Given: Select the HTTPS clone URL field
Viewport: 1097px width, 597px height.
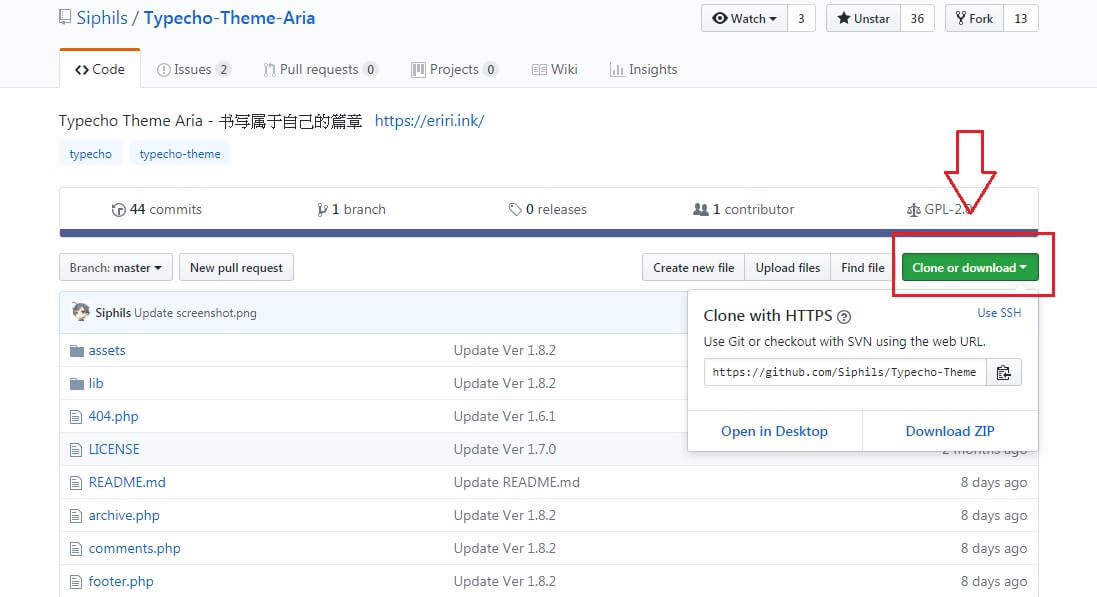Looking at the screenshot, I should coord(845,372).
